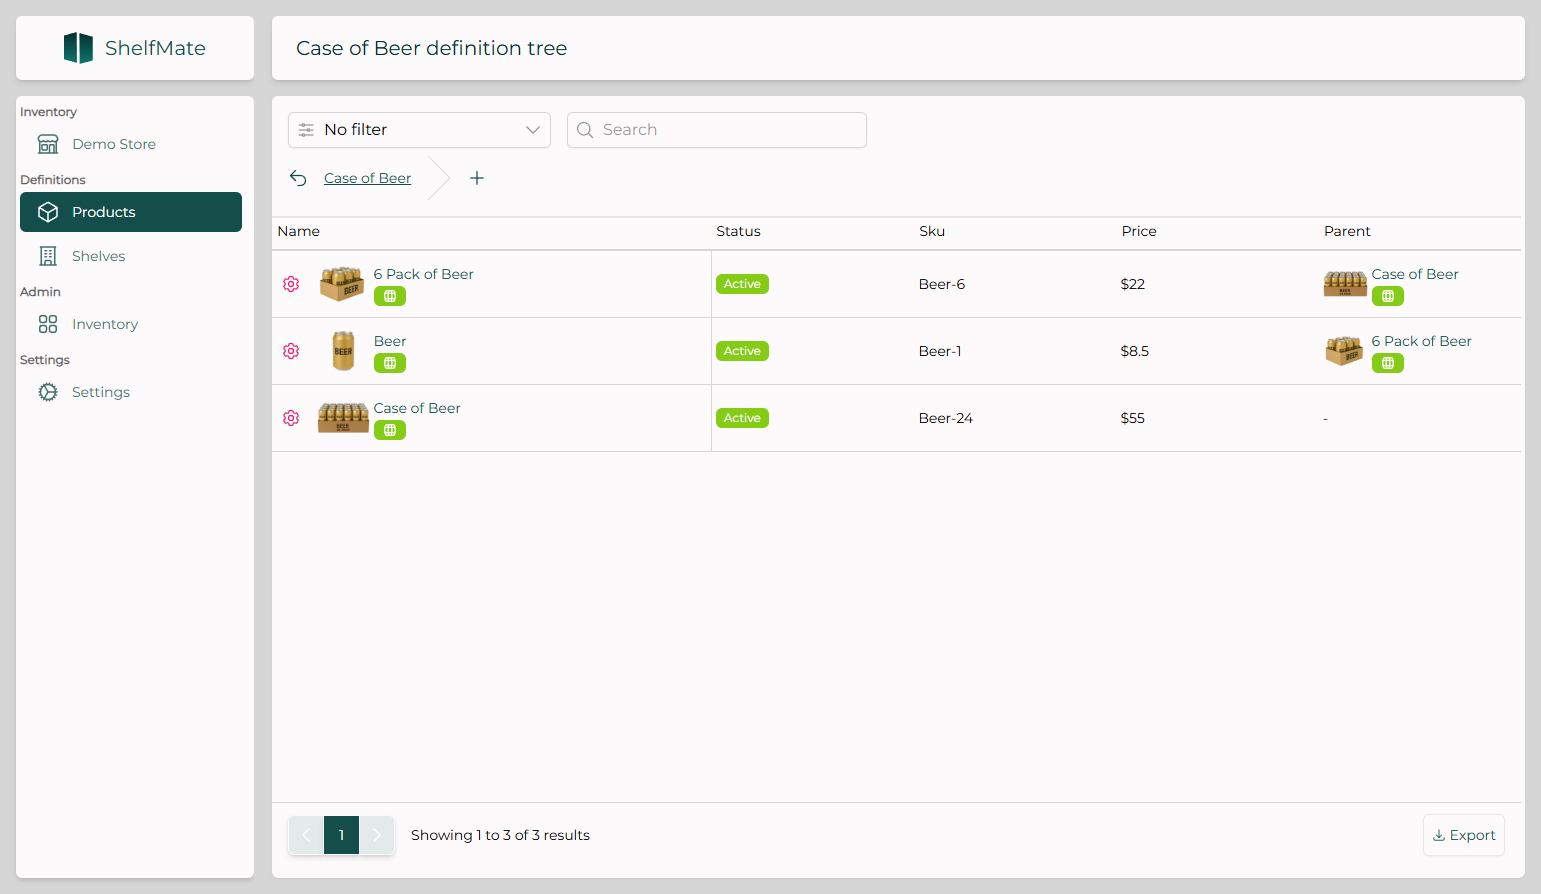Viewport: 1541px width, 894px height.
Task: Click the green globe badge under 6 Pack of Beer name
Action: click(390, 296)
